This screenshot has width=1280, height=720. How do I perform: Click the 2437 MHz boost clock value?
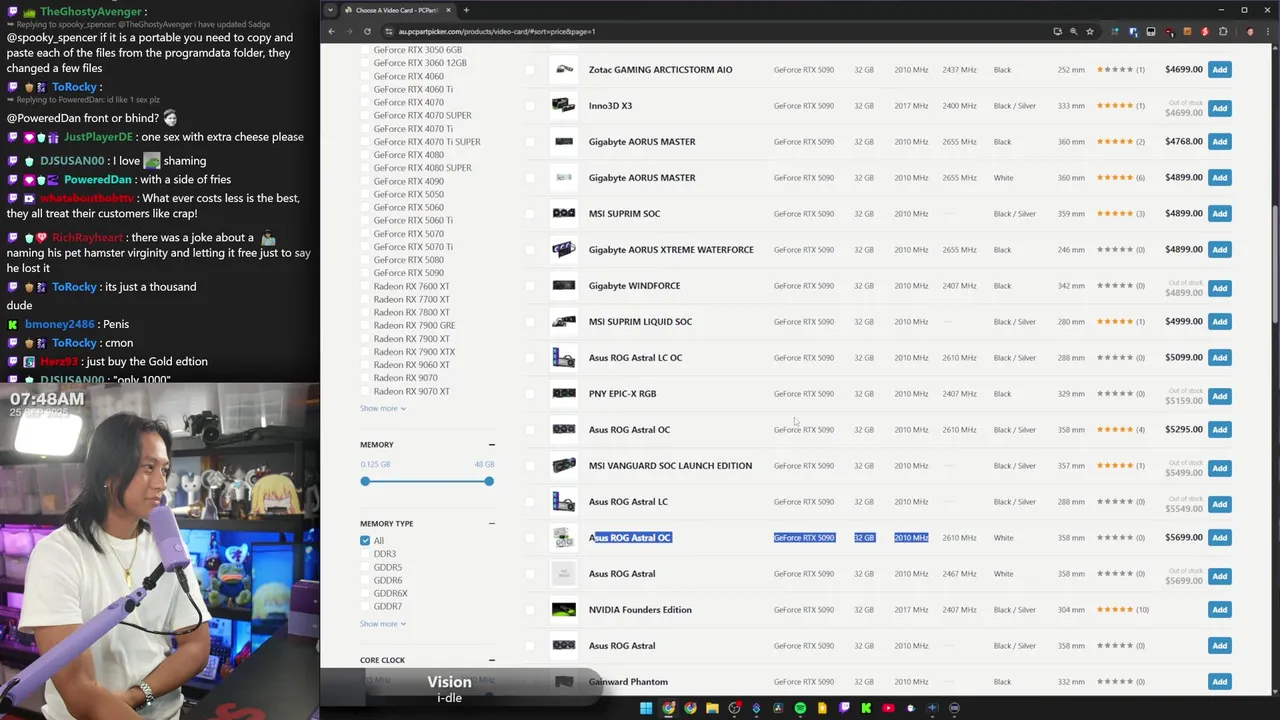coord(959,70)
